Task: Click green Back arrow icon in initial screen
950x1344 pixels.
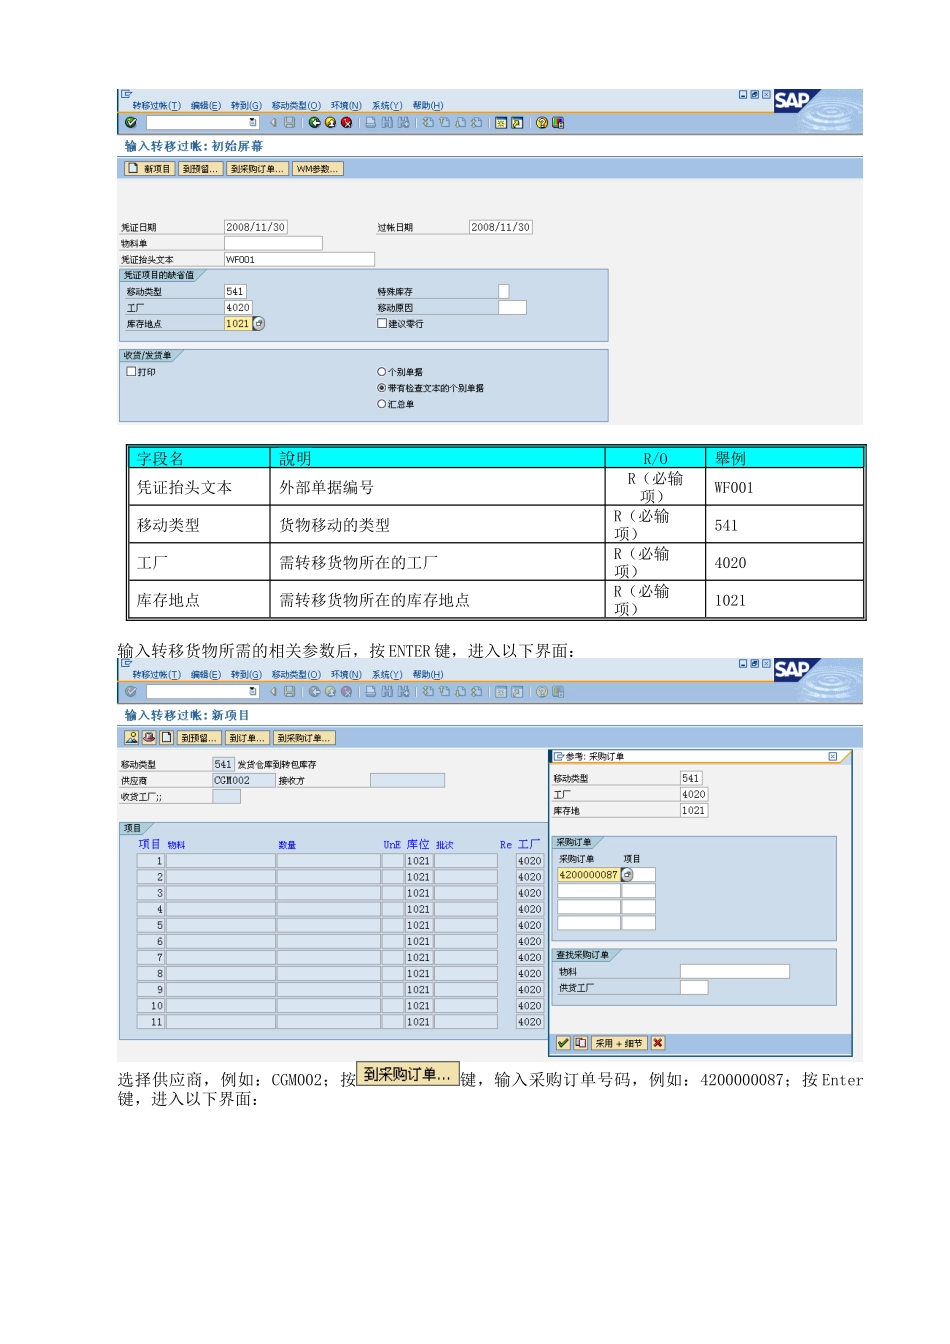Action: pos(315,122)
